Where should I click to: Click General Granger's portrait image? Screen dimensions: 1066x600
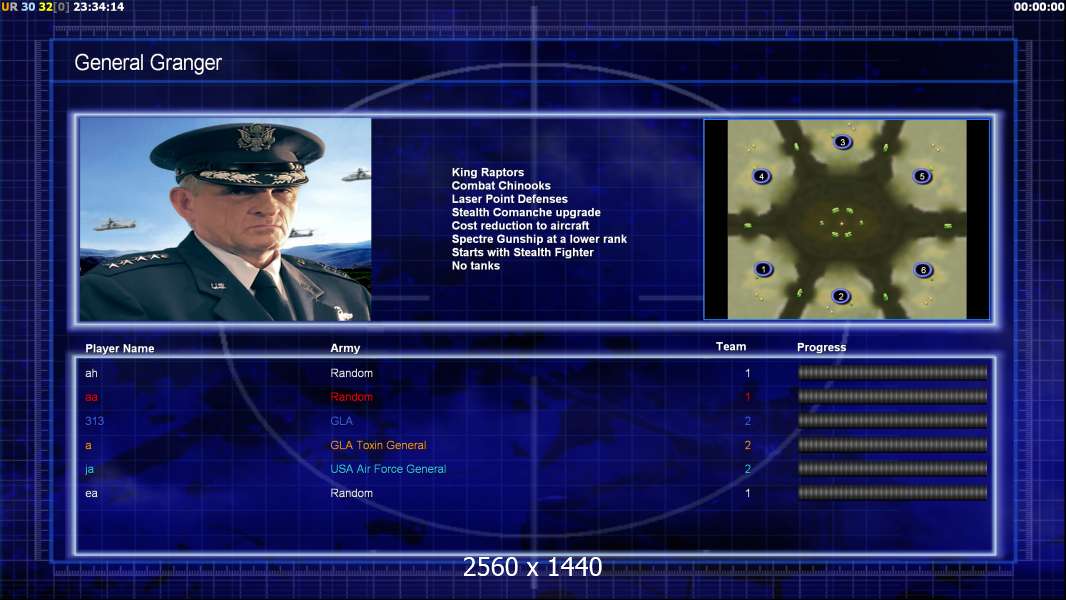click(x=225, y=219)
